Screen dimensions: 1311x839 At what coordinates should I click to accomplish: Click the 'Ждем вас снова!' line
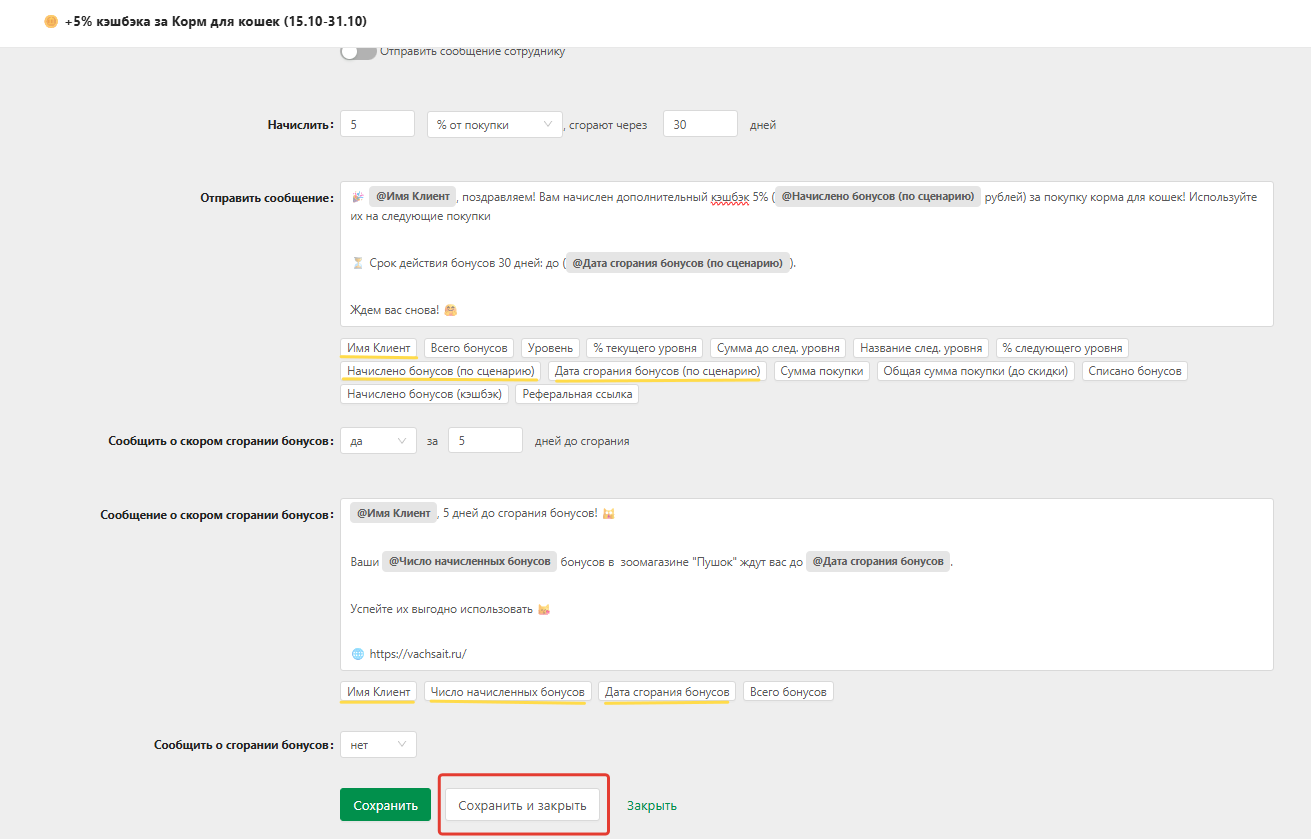(x=394, y=310)
